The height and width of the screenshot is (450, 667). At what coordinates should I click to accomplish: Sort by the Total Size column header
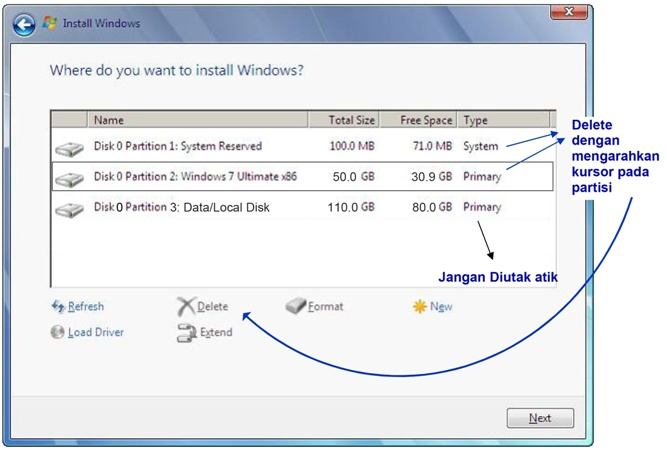pos(351,120)
